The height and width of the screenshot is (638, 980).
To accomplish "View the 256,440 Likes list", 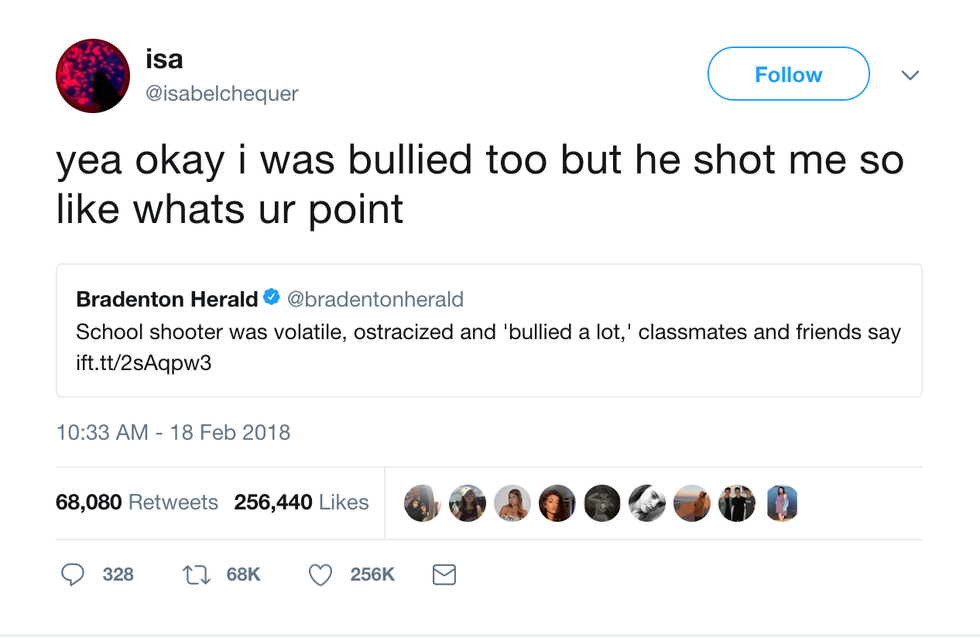I will click(301, 502).
